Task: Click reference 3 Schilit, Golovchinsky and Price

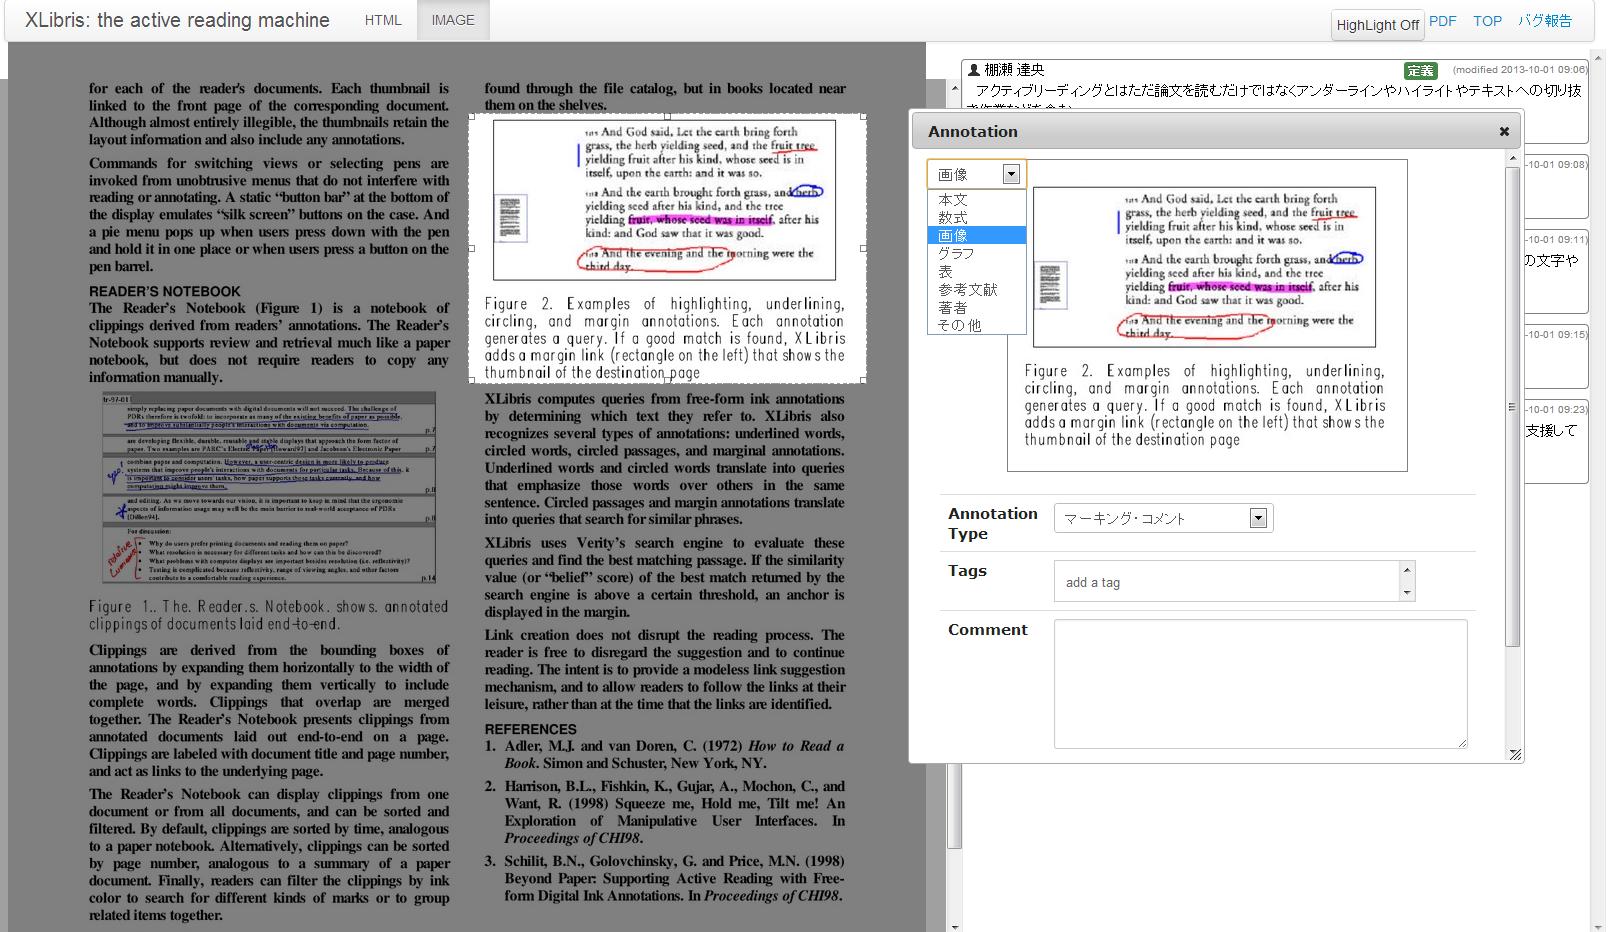Action: [x=665, y=878]
